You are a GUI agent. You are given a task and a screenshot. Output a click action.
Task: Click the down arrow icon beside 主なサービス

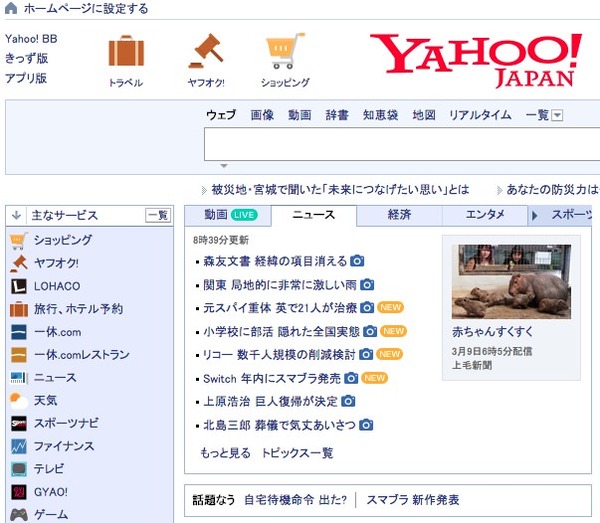(16, 215)
